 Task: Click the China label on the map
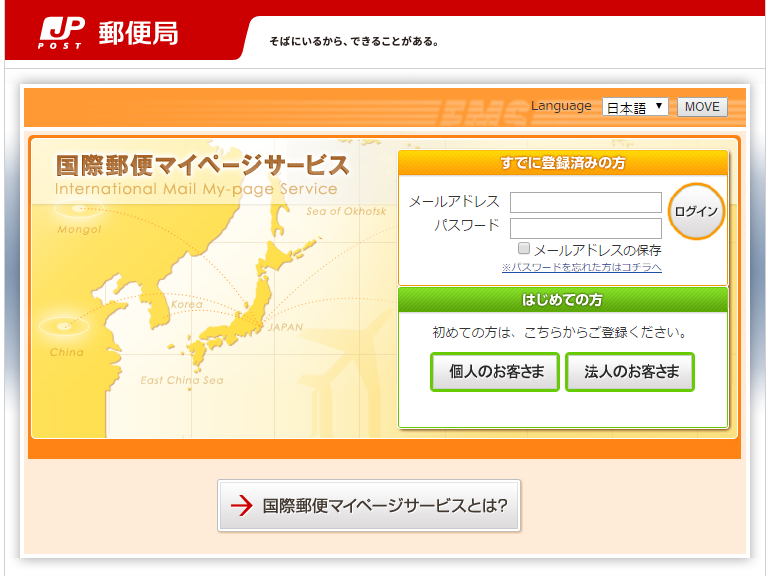(x=67, y=352)
